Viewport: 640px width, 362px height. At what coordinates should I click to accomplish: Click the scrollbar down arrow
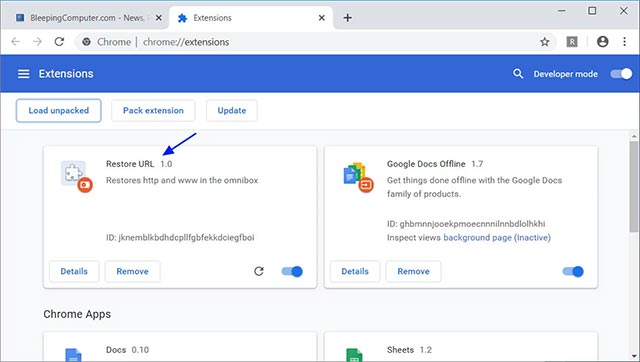[634, 357]
